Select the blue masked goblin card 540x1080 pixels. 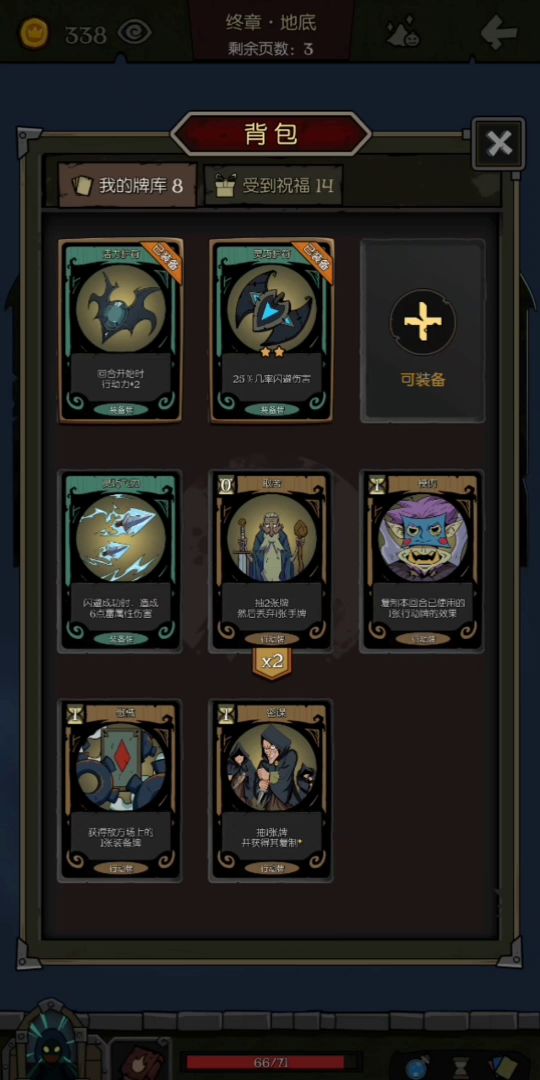coord(423,560)
